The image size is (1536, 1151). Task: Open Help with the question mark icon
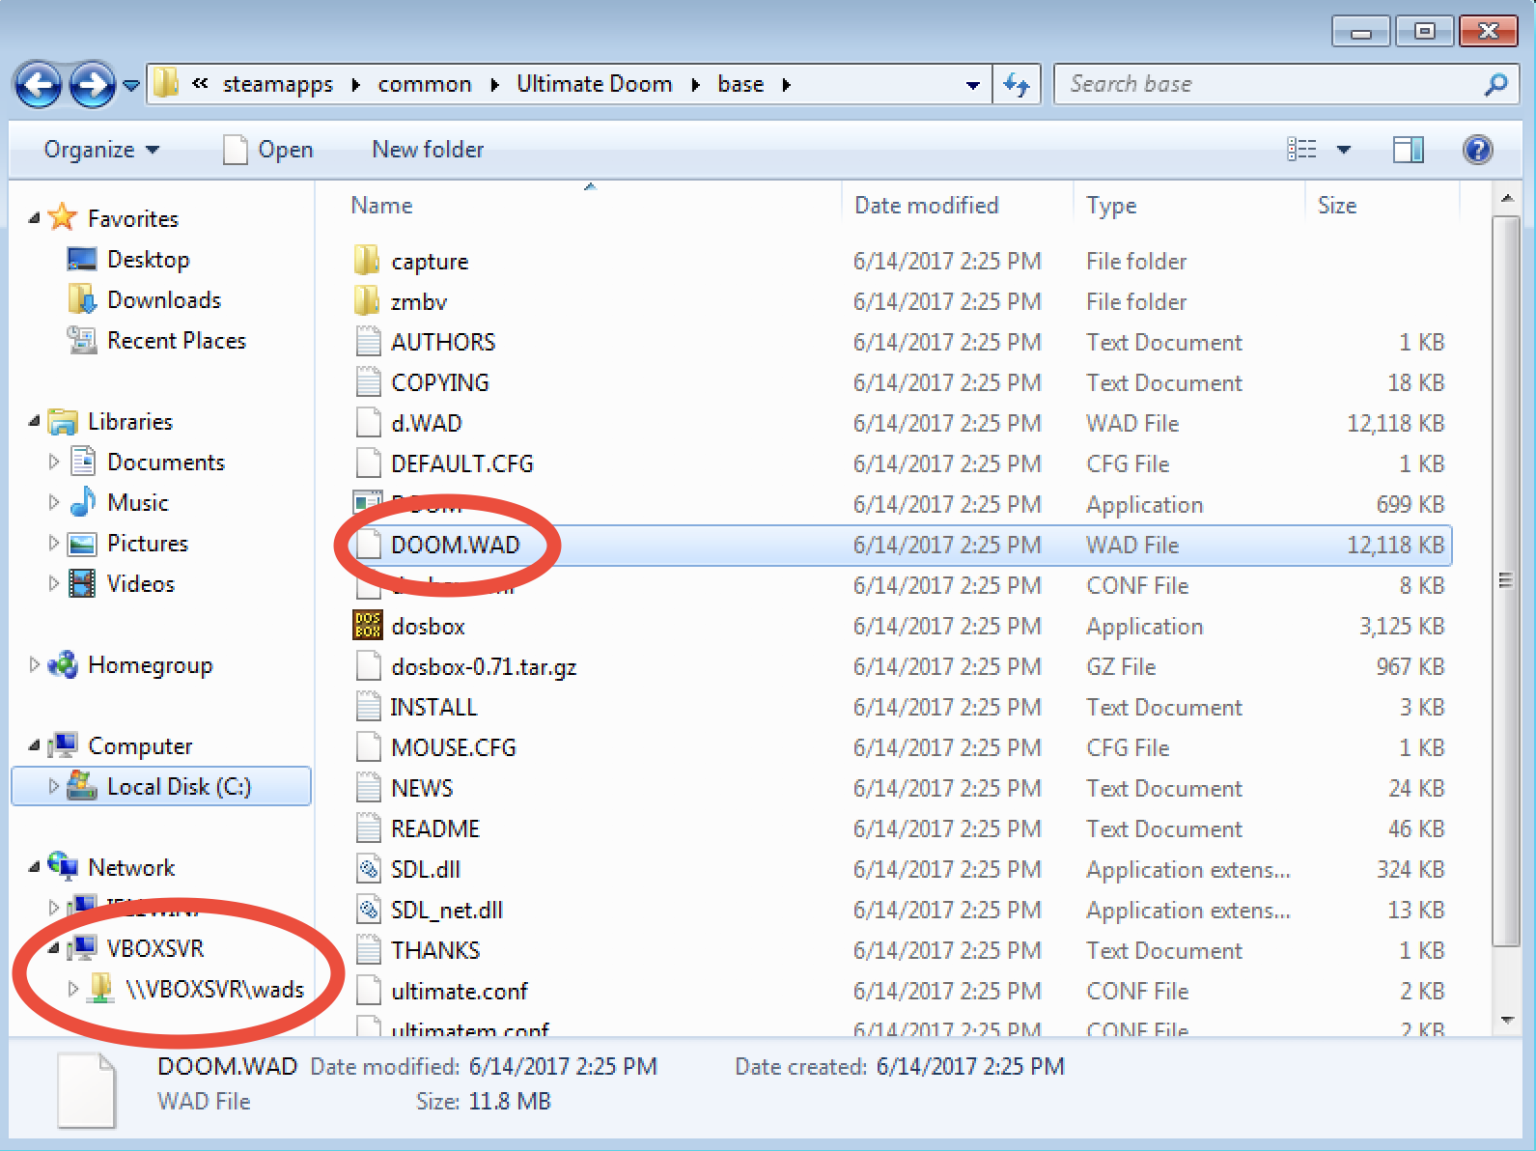(x=1477, y=150)
